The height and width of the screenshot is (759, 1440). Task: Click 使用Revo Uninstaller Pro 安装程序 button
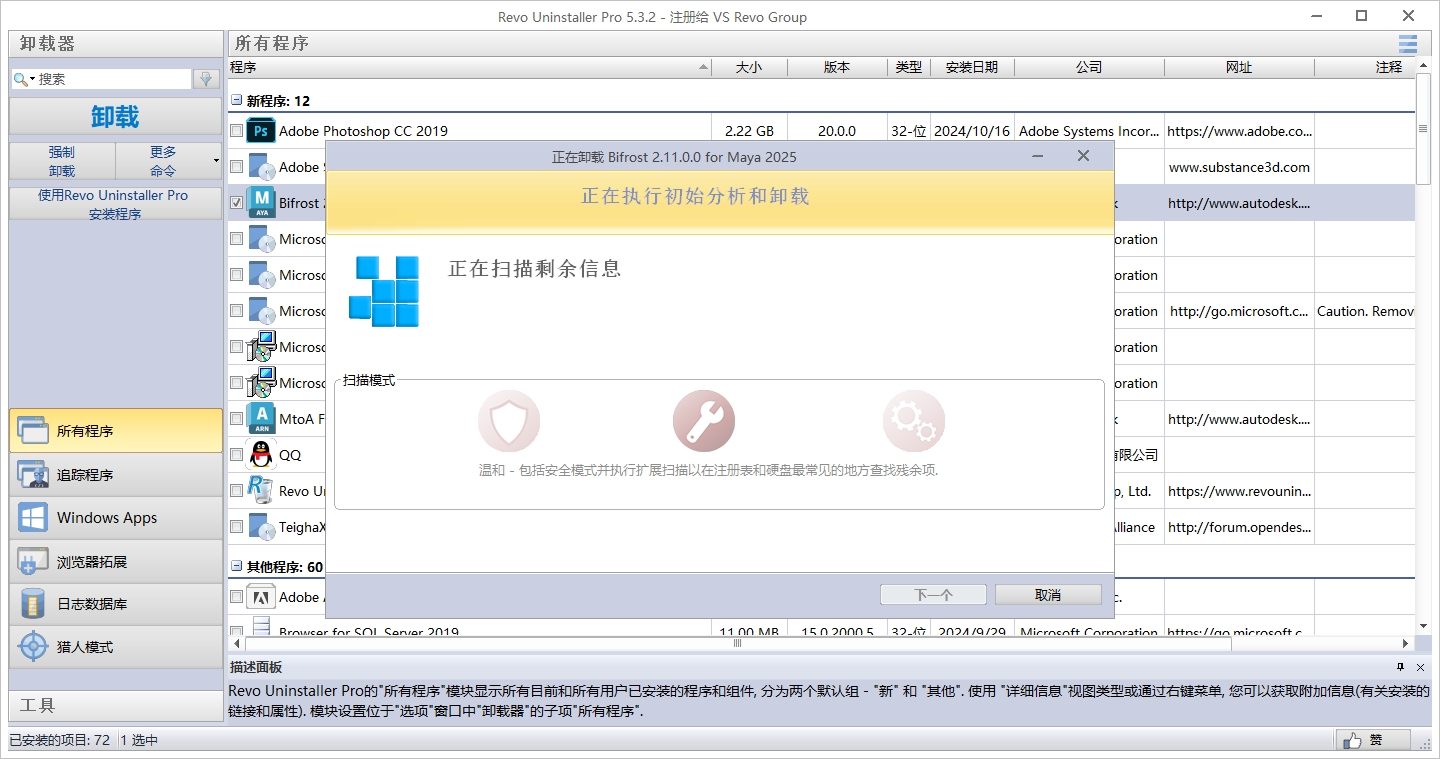(115, 204)
